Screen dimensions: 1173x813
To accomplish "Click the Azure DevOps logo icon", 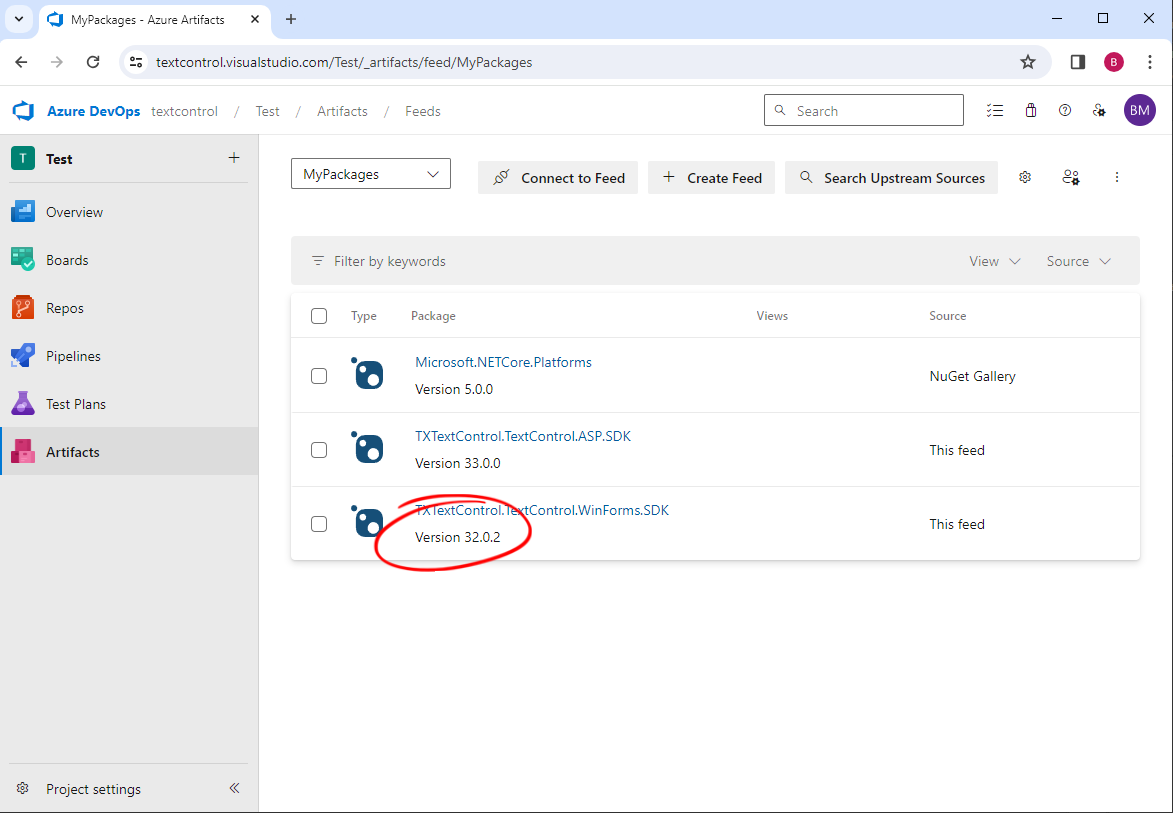I will pyautogui.click(x=24, y=111).
